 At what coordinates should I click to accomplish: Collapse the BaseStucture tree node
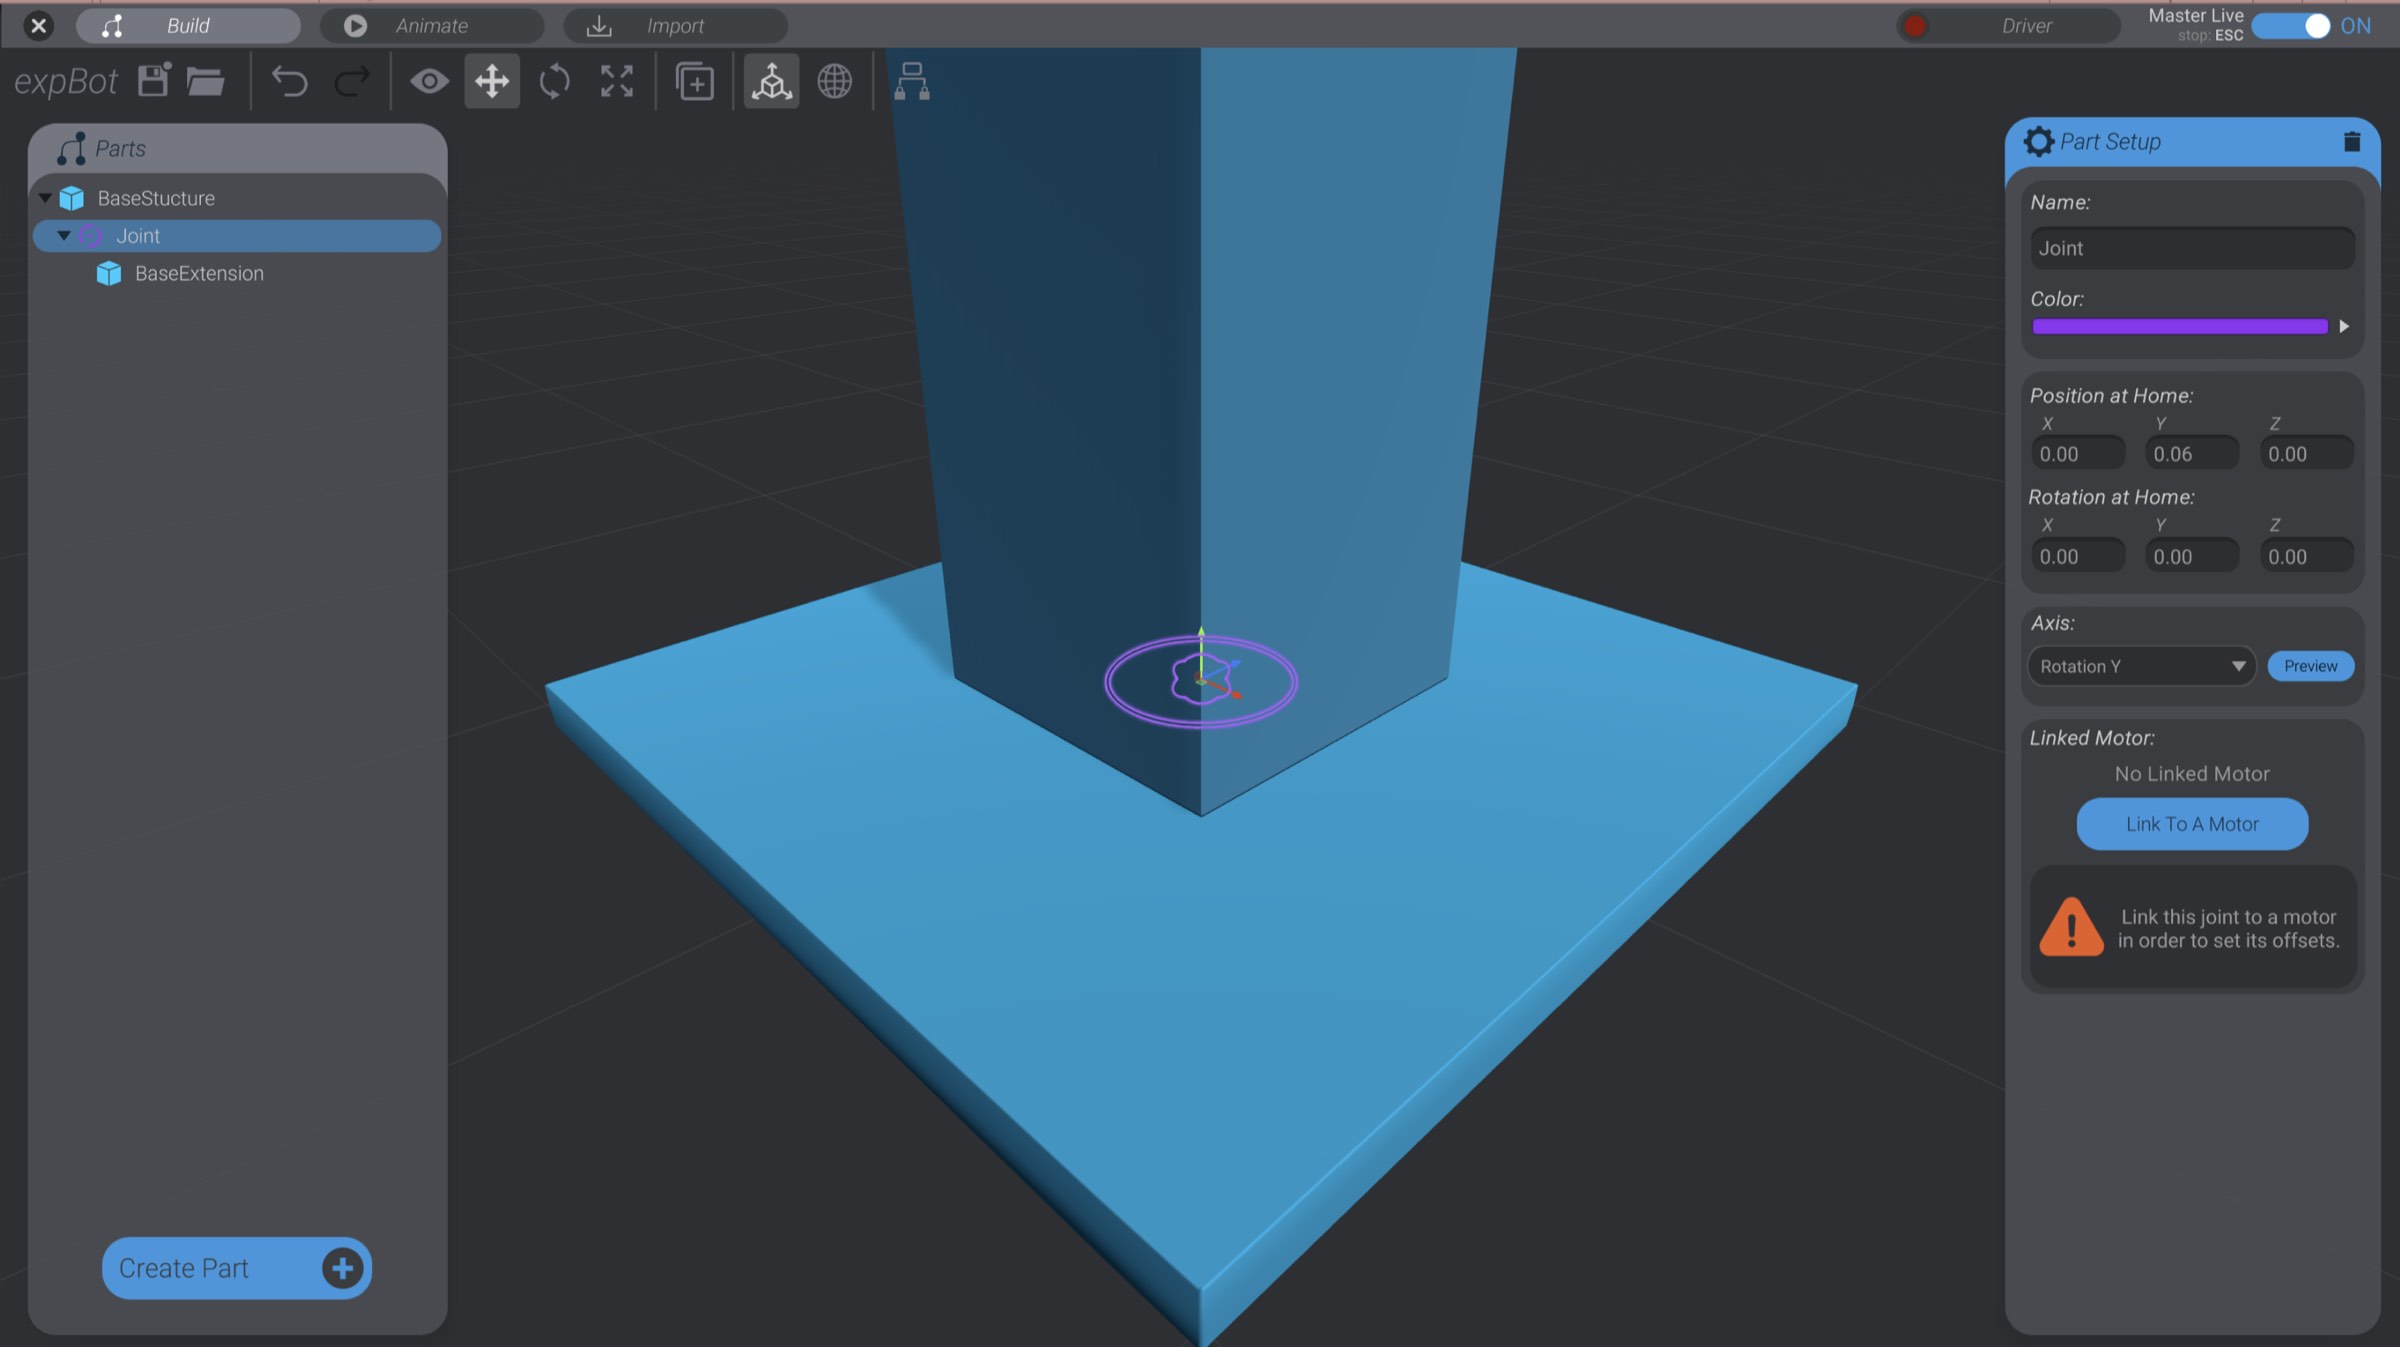point(45,198)
